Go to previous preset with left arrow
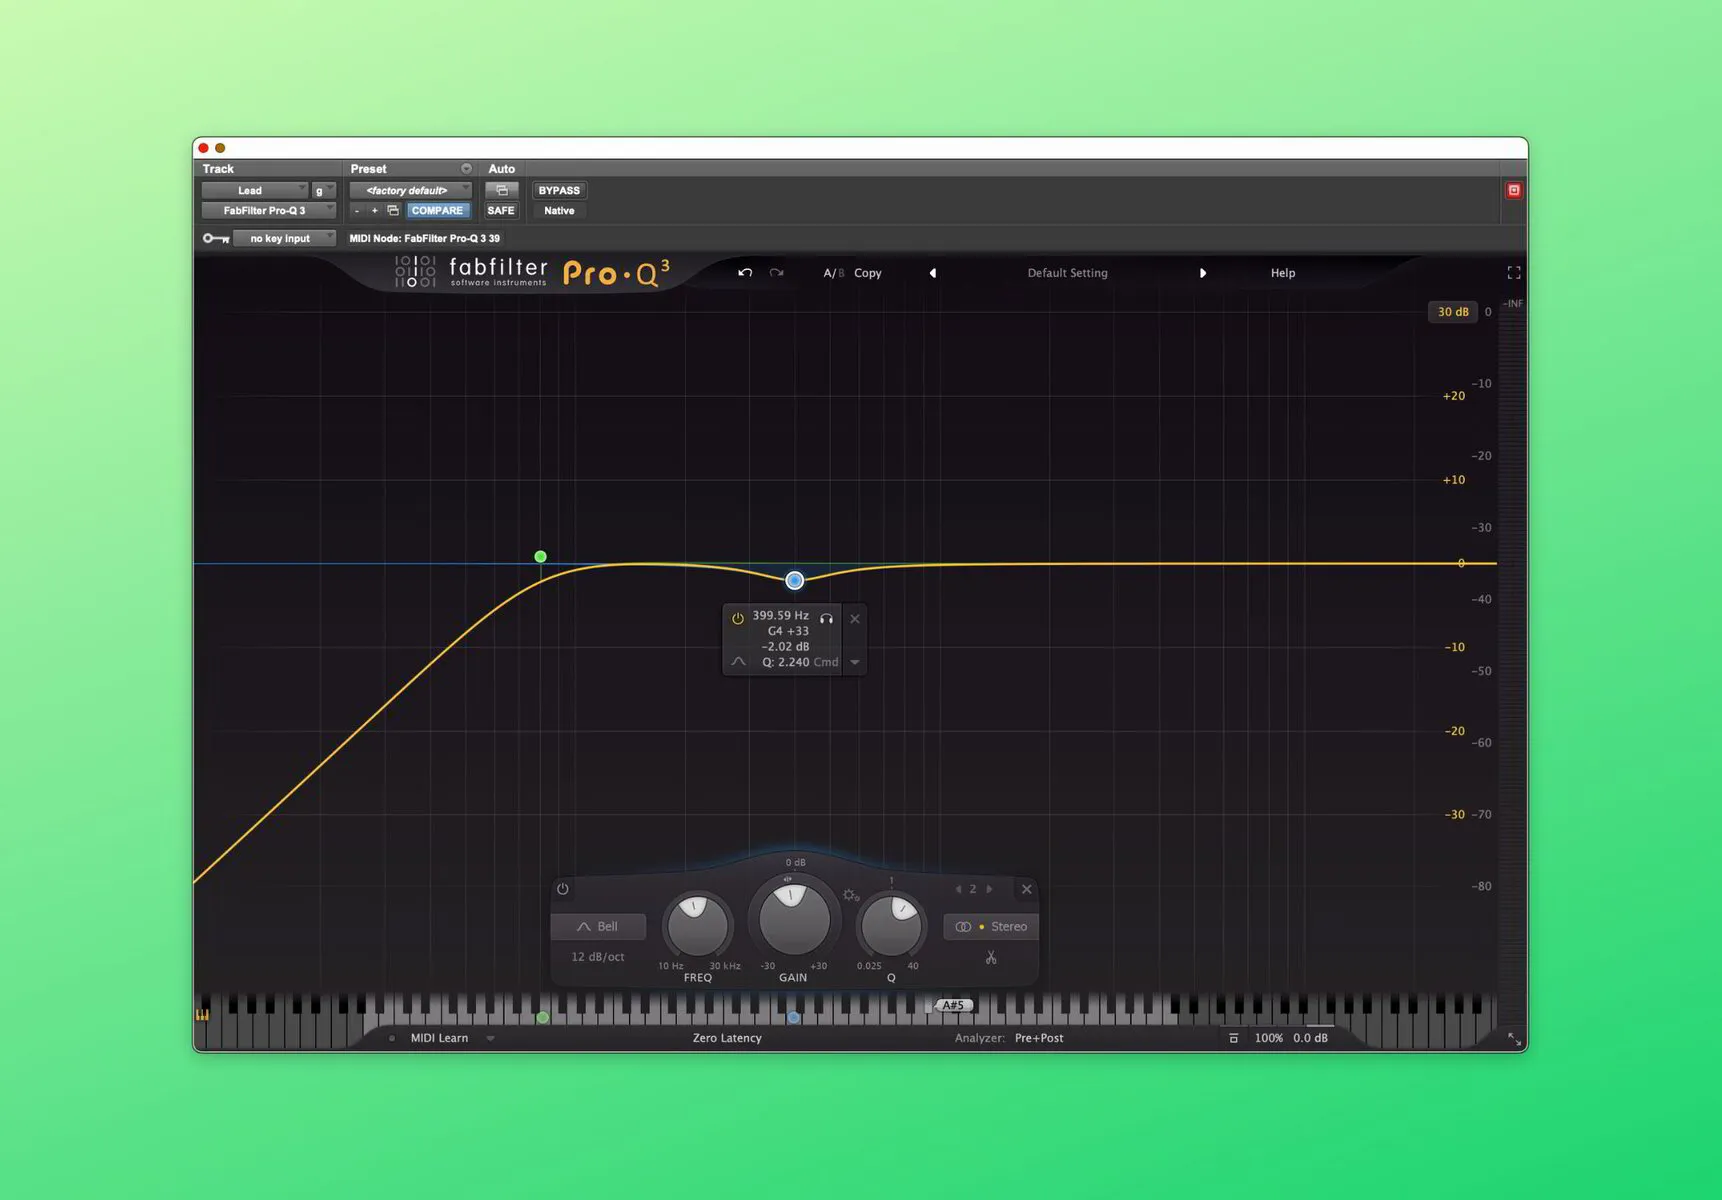The image size is (1722, 1200). click(933, 273)
